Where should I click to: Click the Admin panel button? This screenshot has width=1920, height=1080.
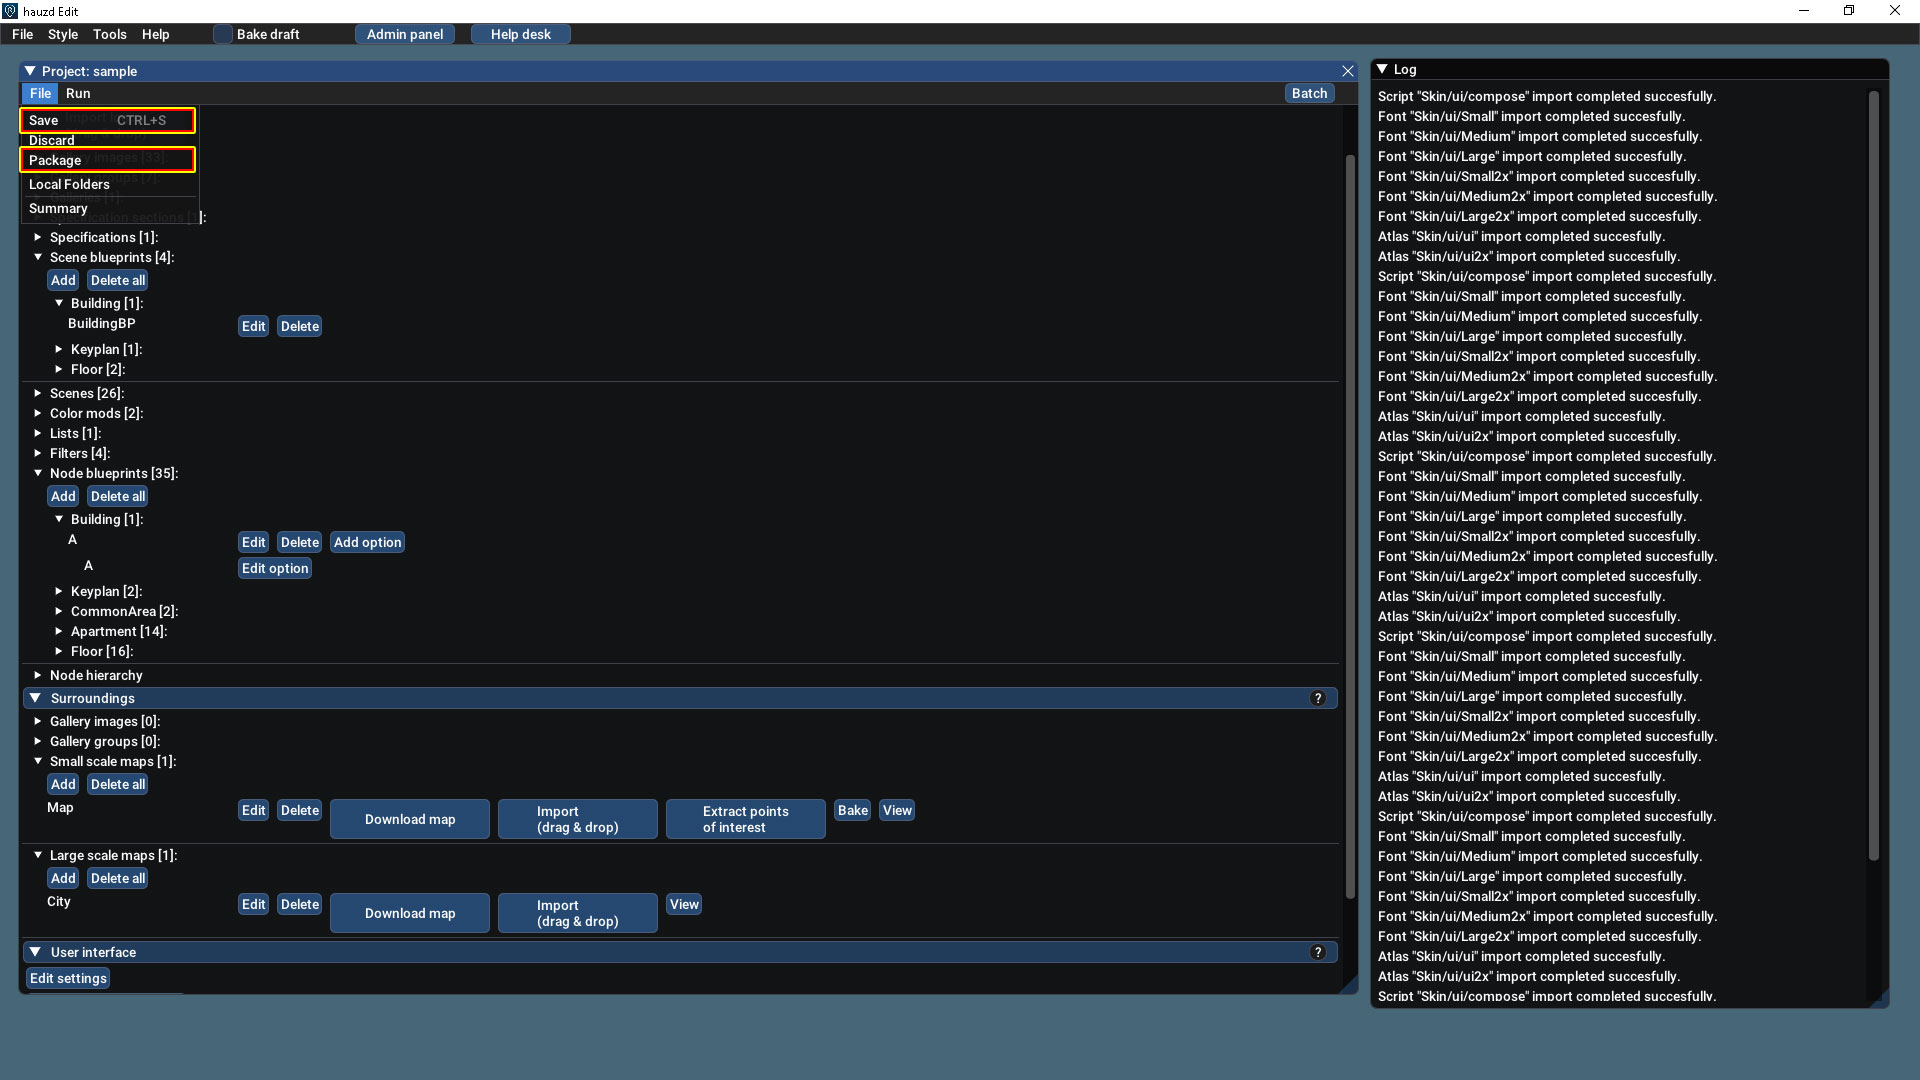[405, 34]
